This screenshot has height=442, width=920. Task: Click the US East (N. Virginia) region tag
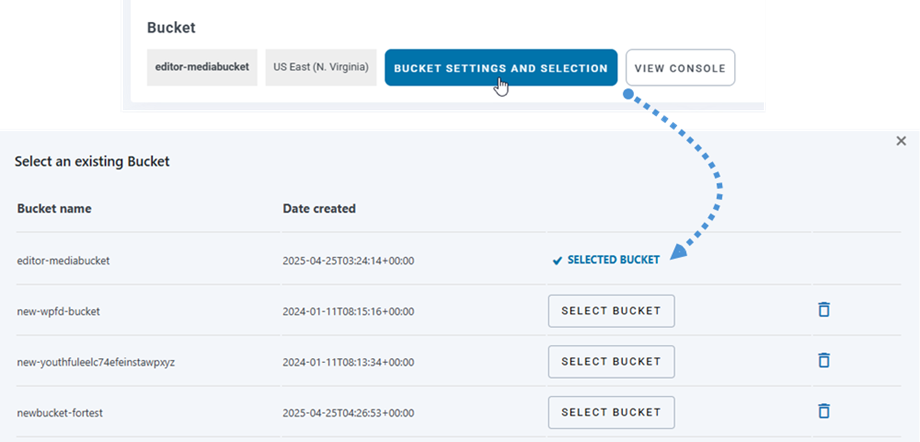[x=321, y=68]
